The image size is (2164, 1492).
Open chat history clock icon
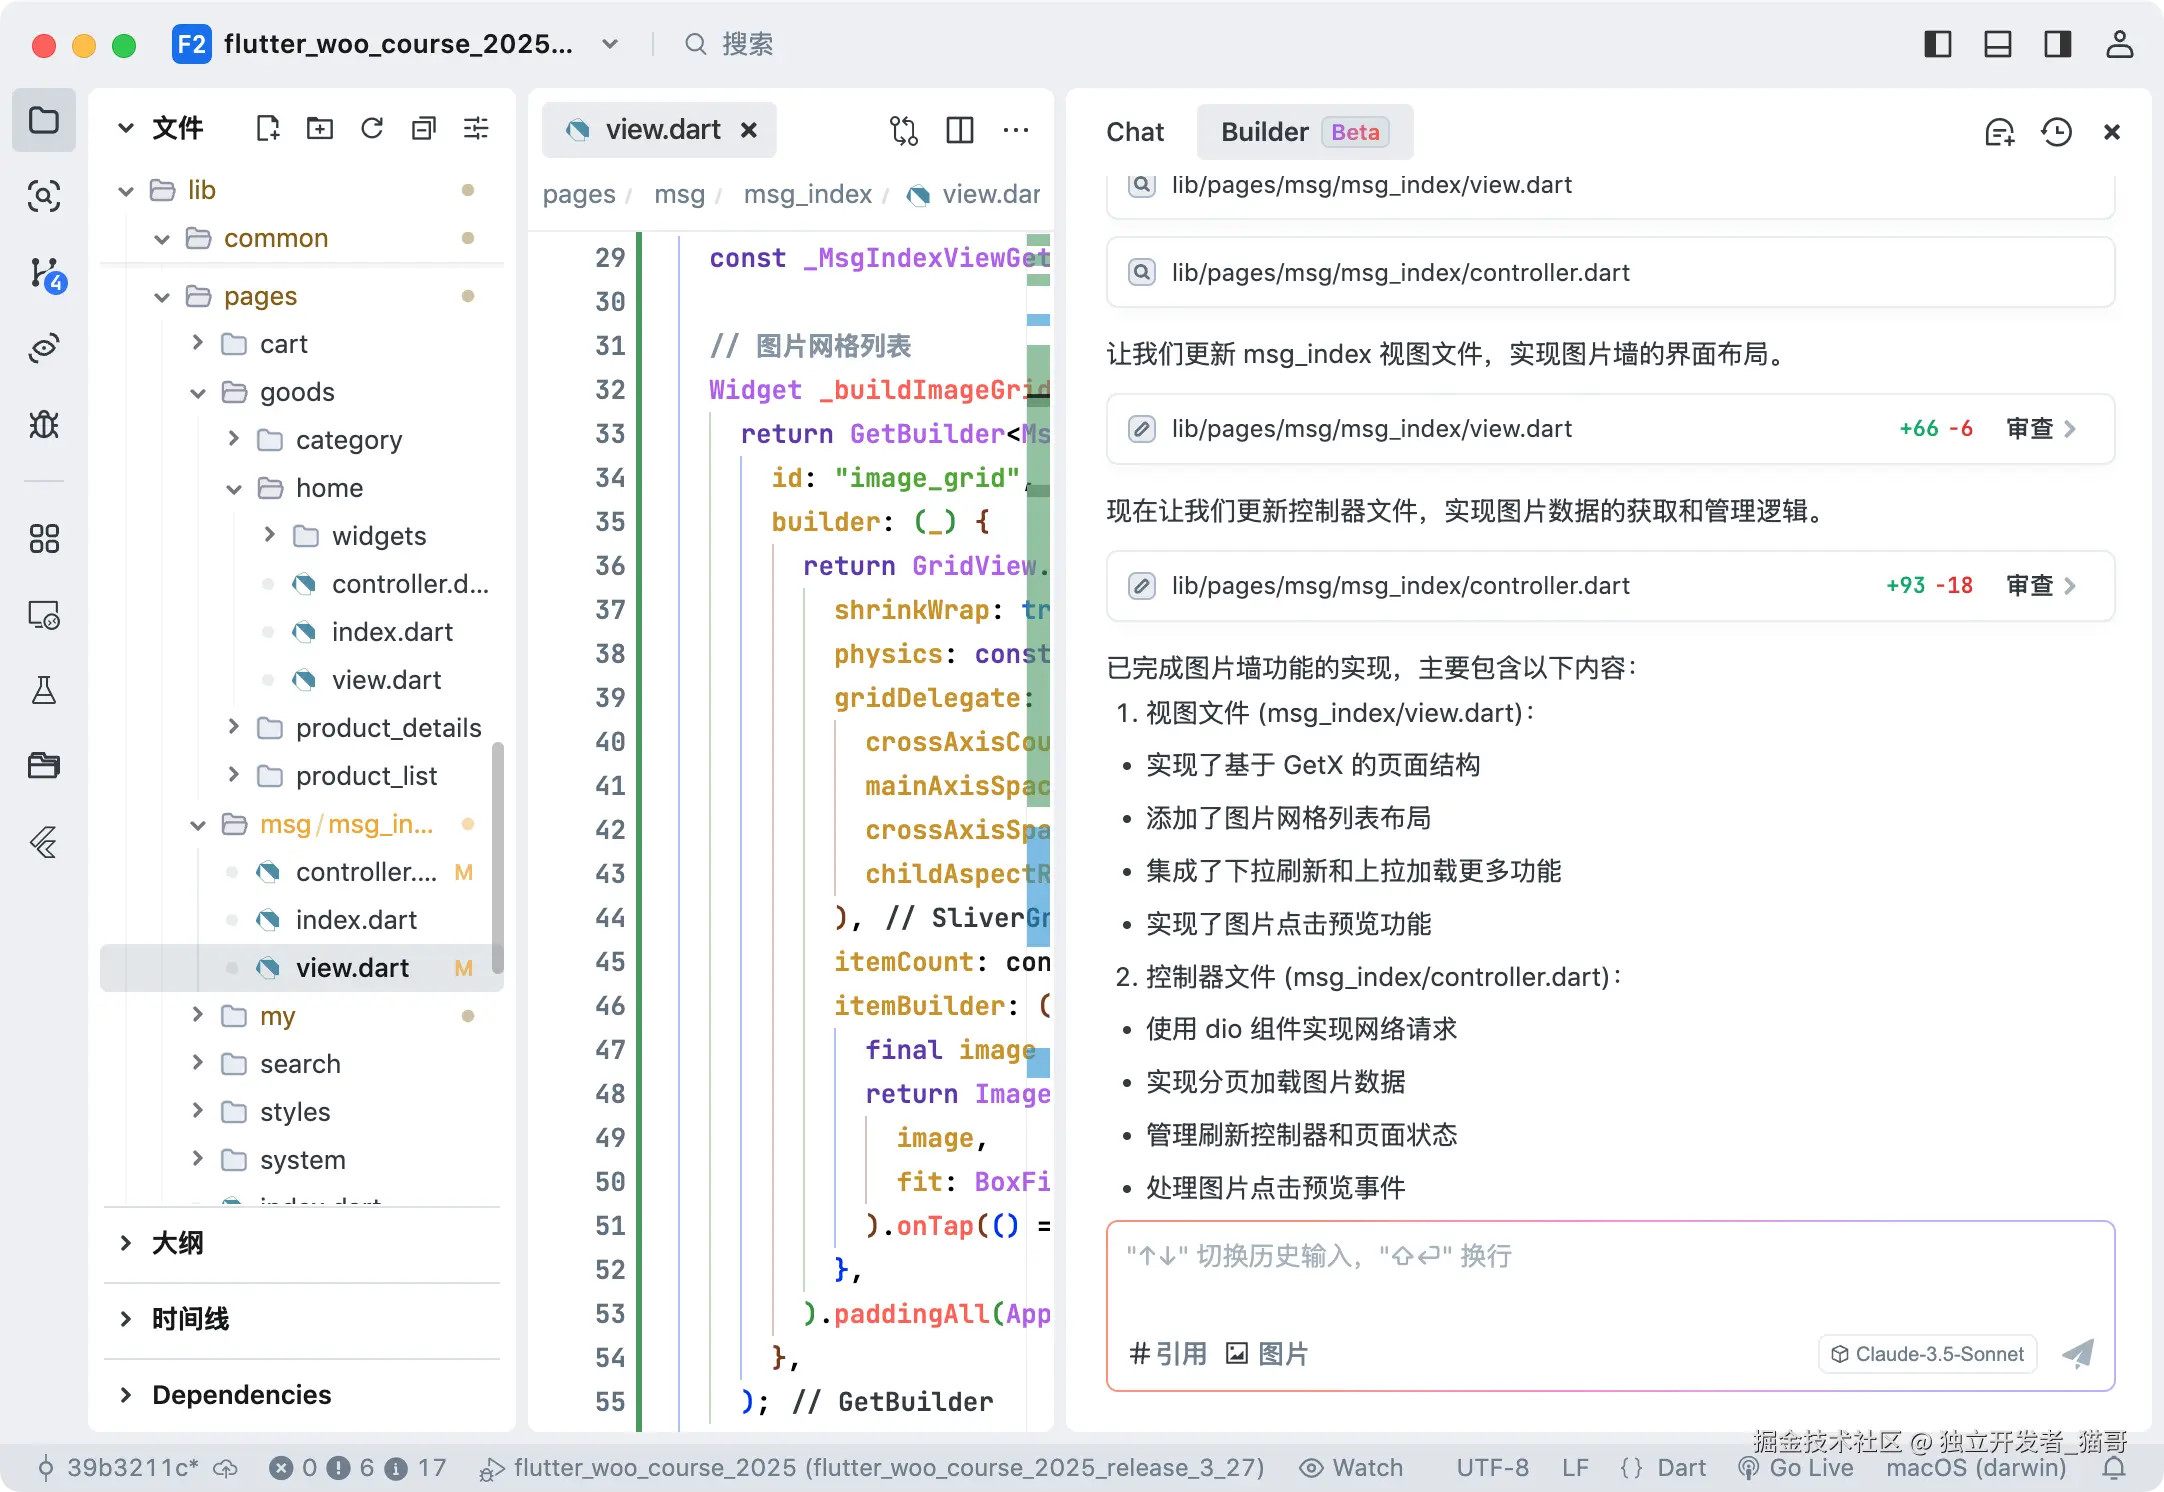[2056, 132]
